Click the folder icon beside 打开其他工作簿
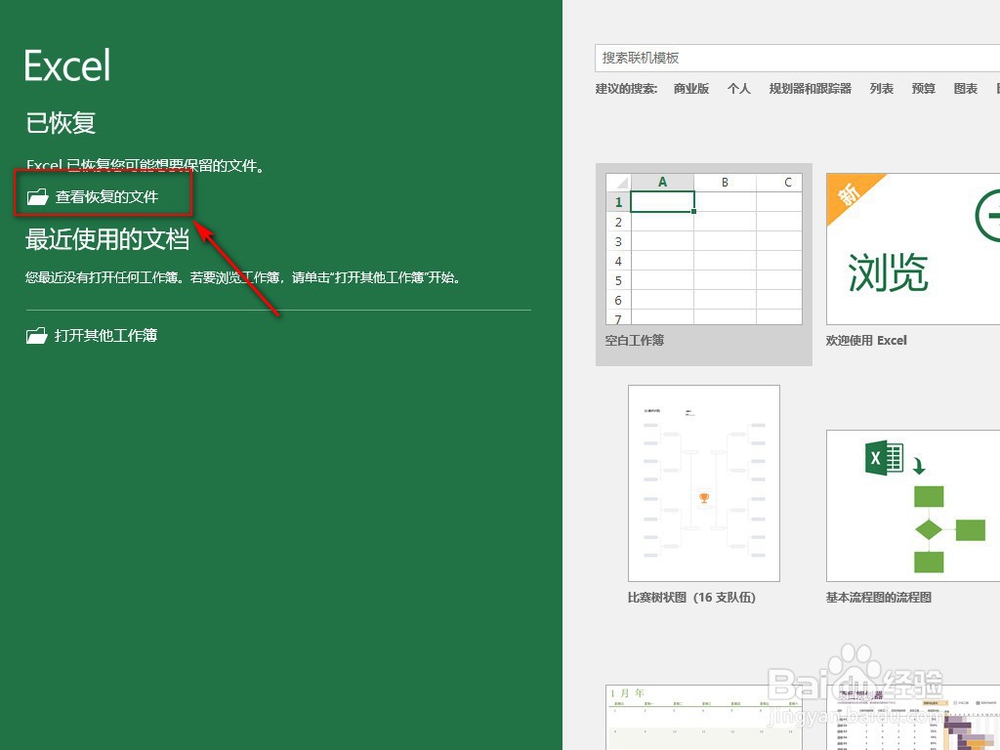1000x750 pixels. tap(37, 335)
